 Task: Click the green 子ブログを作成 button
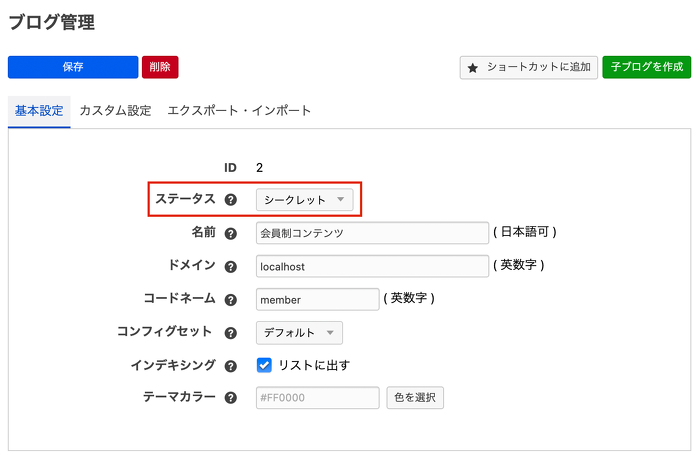[x=646, y=67]
